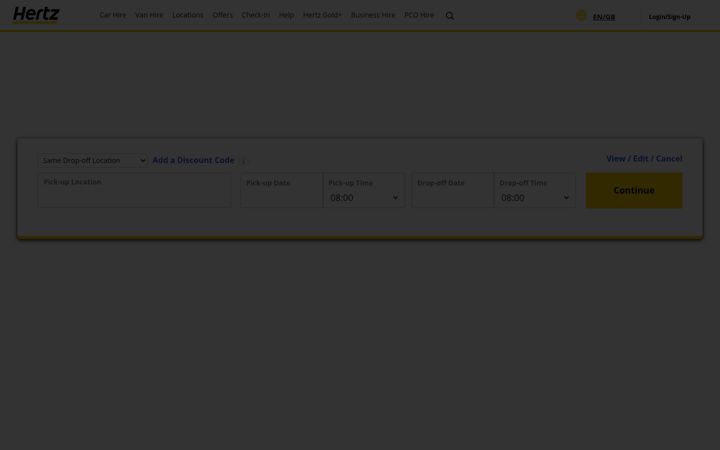The image size is (720, 450).
Task: Open the Van Hire menu
Action: (149, 15)
